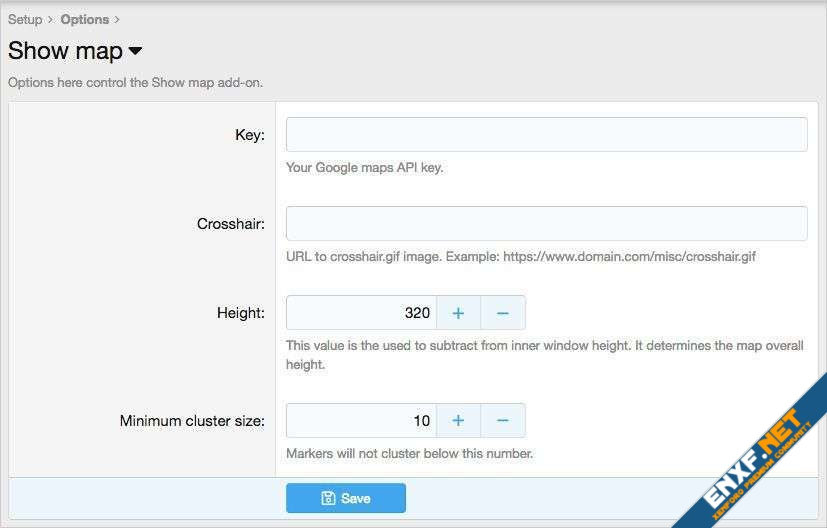Click the Show map page heading
Image resolution: width=827 pixels, height=528 pixels.
[65, 51]
